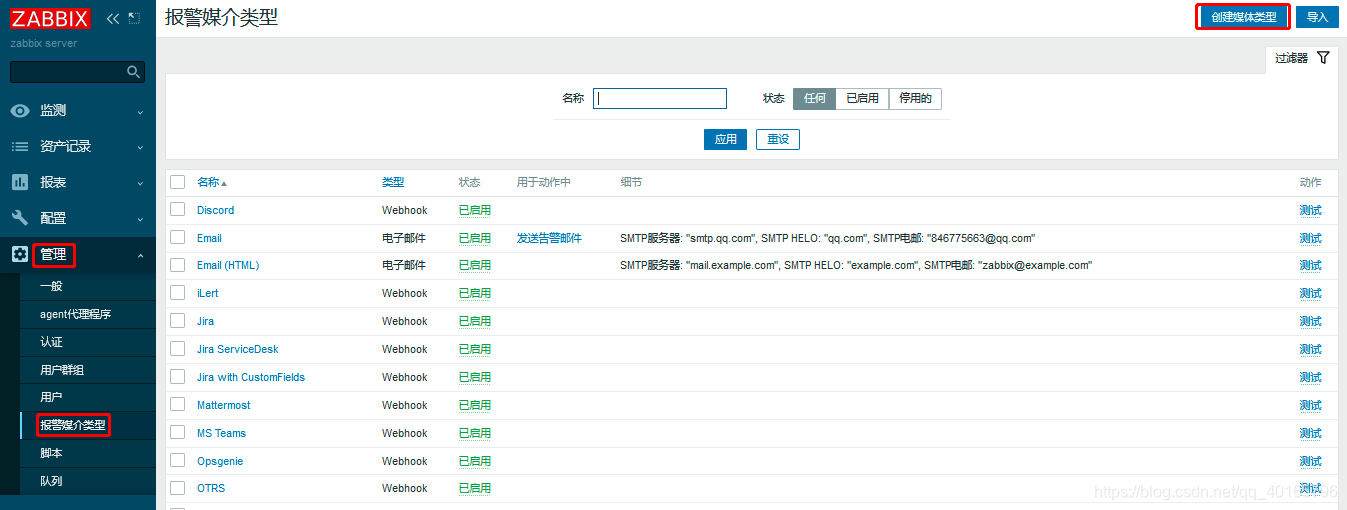Click 测试 for the iLert row
The height and width of the screenshot is (510, 1347).
pos(1310,293)
